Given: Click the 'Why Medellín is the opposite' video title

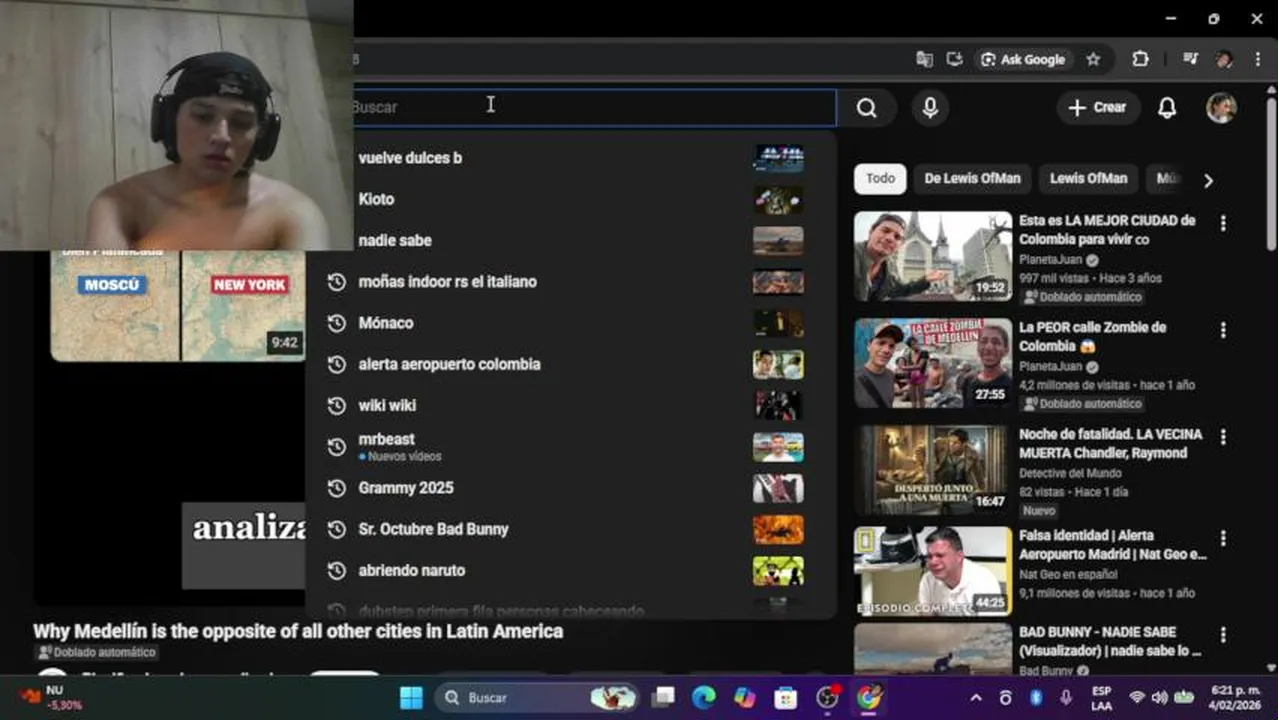Looking at the screenshot, I should (298, 631).
